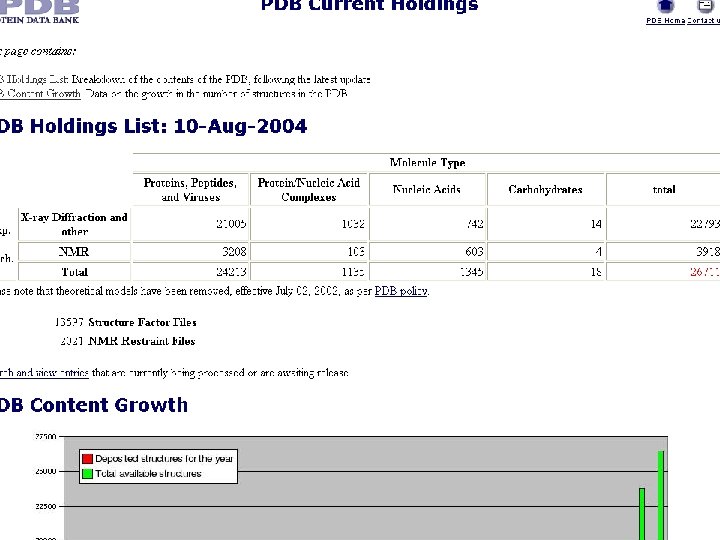Image resolution: width=720 pixels, height=540 pixels.
Task: Click the X-ray nucleic acids cell
Action: click(x=427, y=224)
